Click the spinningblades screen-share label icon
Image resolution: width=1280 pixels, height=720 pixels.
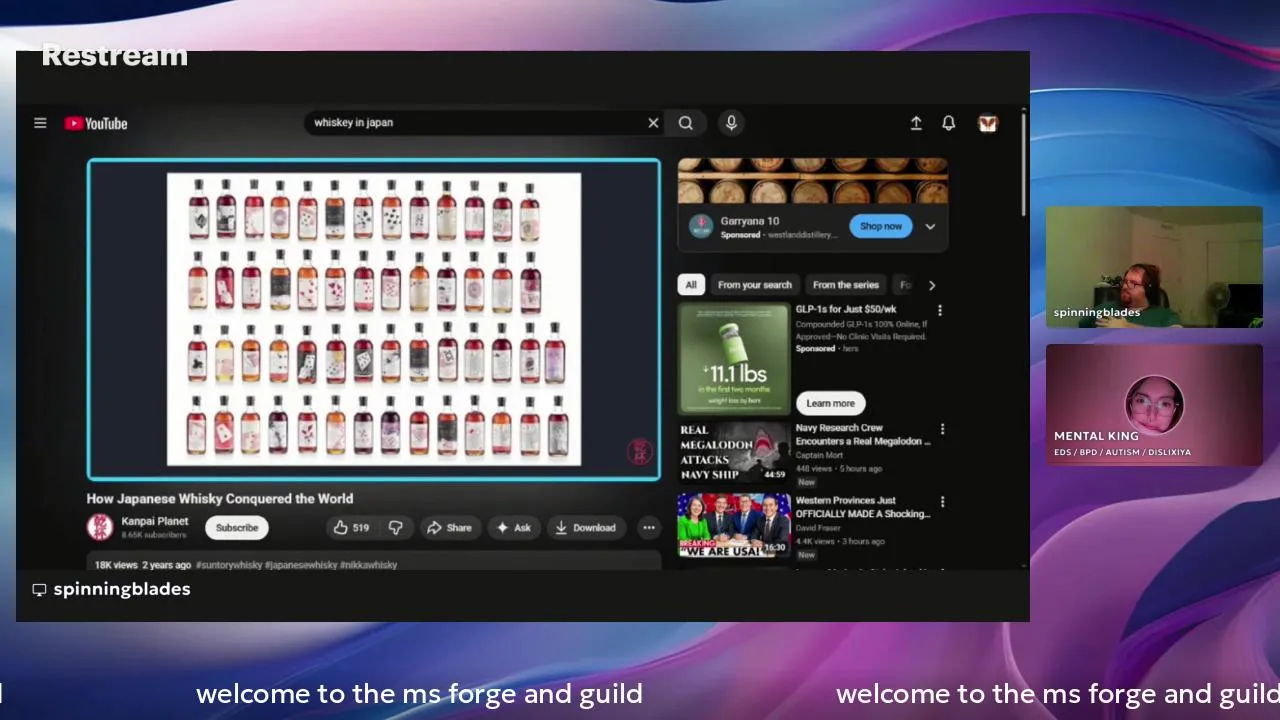39,590
